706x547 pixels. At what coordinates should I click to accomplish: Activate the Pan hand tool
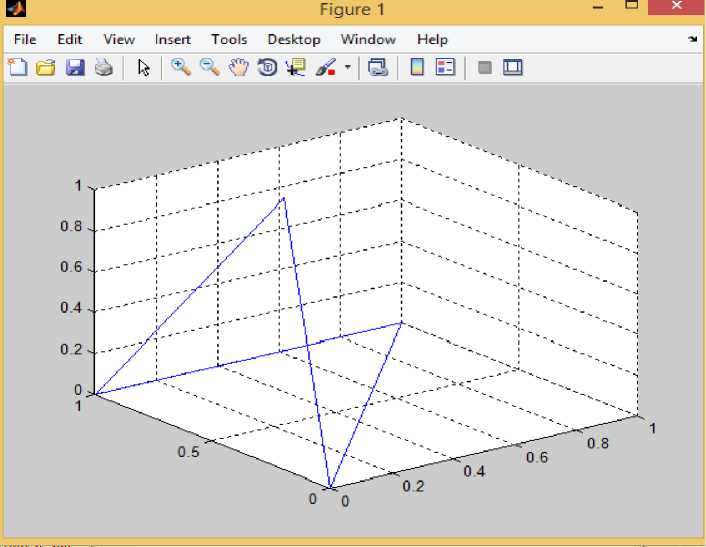(x=238, y=68)
